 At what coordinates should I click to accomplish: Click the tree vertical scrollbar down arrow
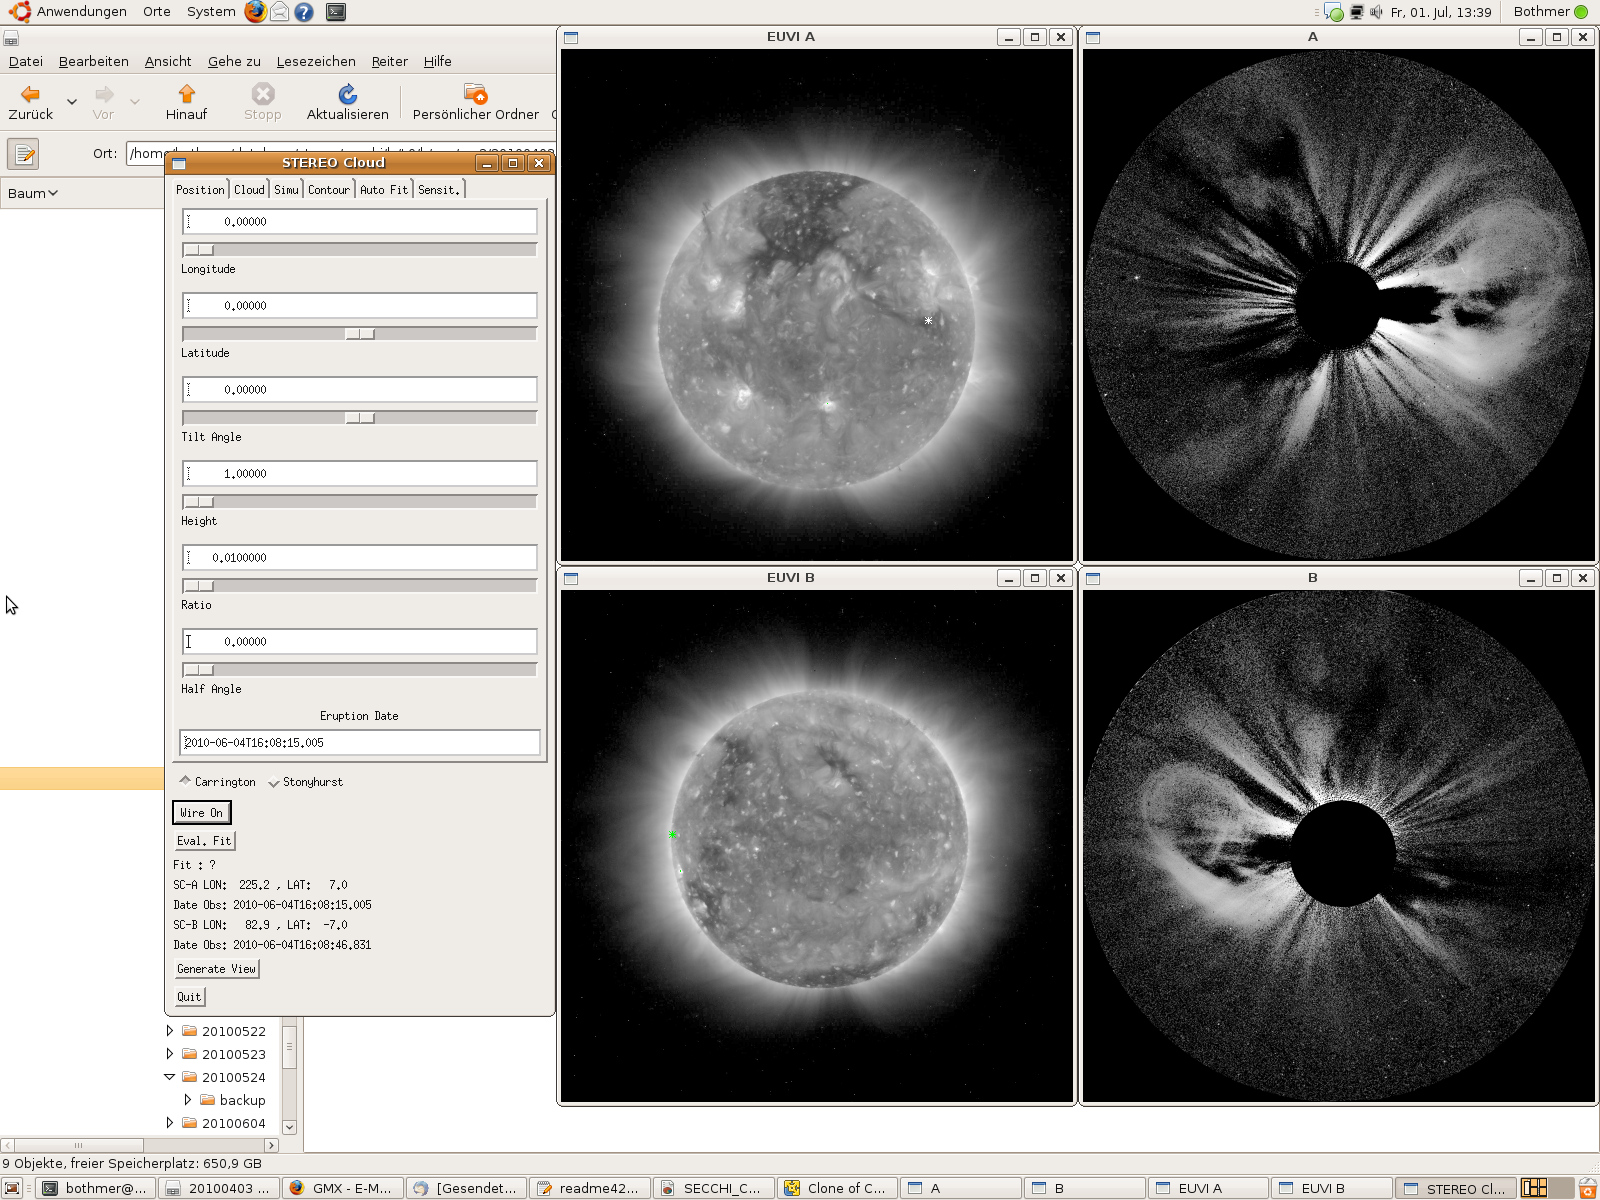click(x=290, y=1127)
